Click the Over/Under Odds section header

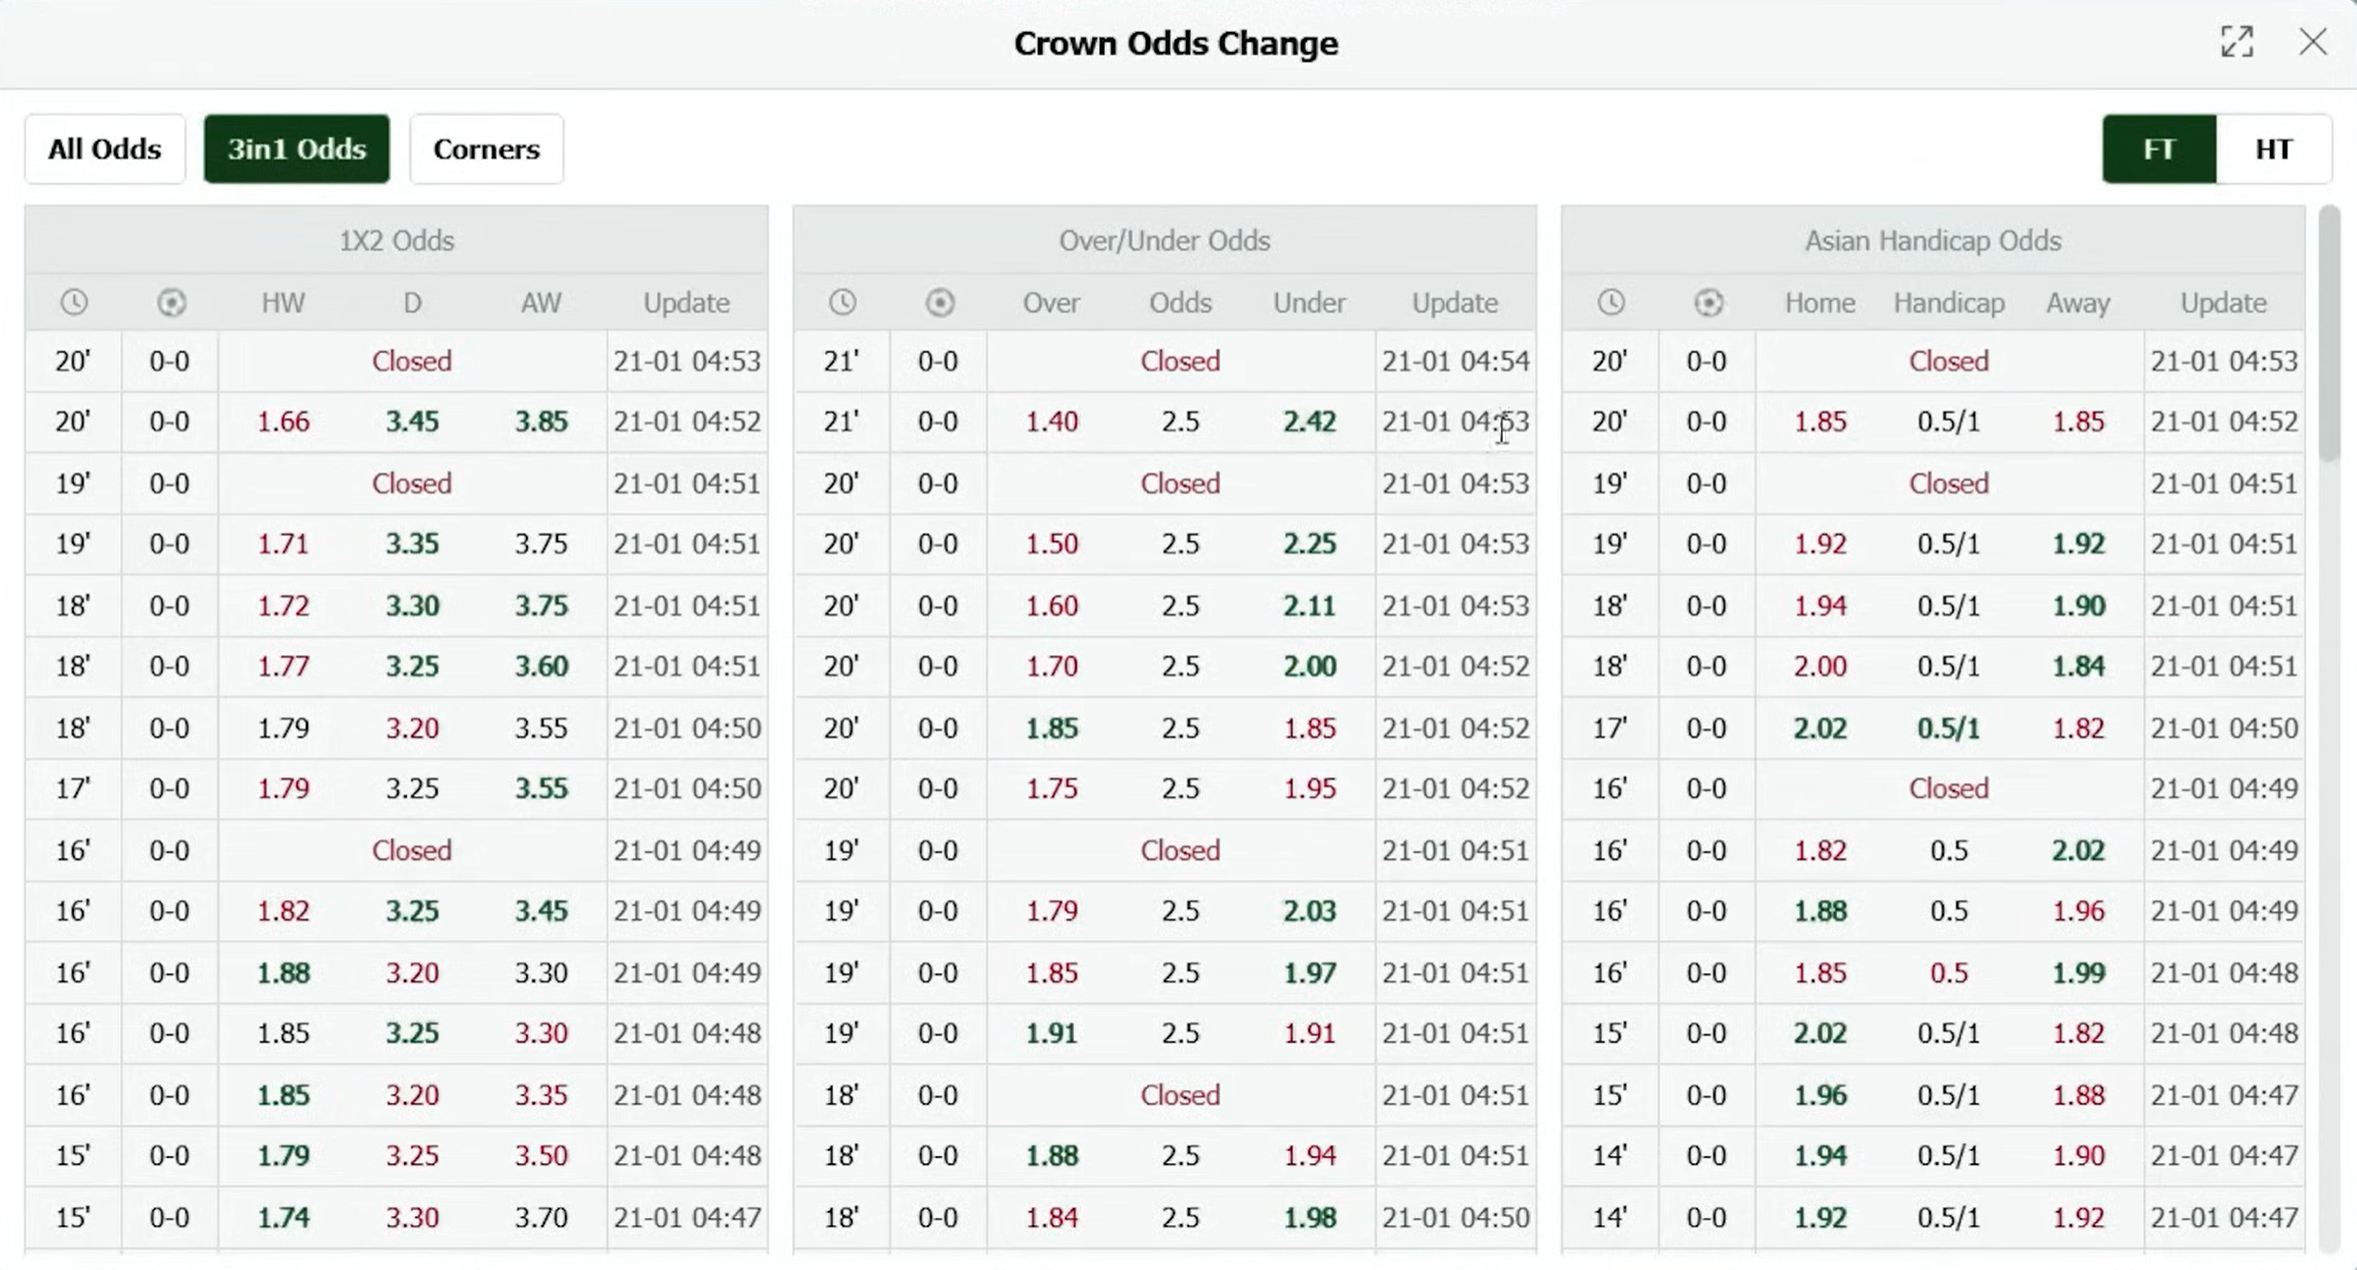pos(1164,241)
